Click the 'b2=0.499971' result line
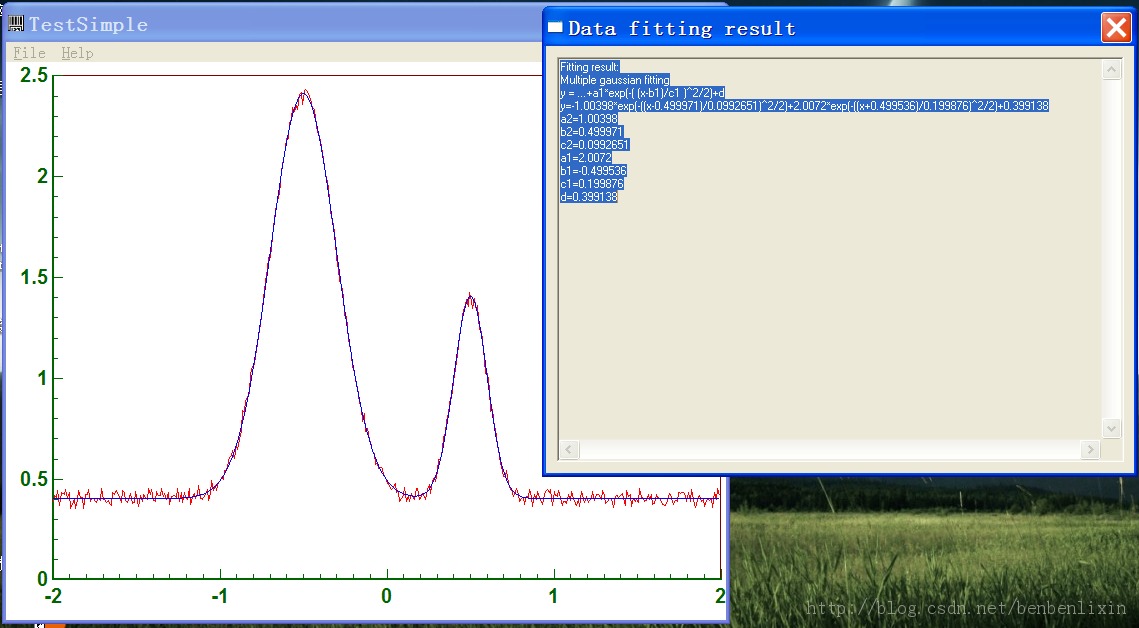Image resolution: width=1139 pixels, height=628 pixels. pos(591,132)
